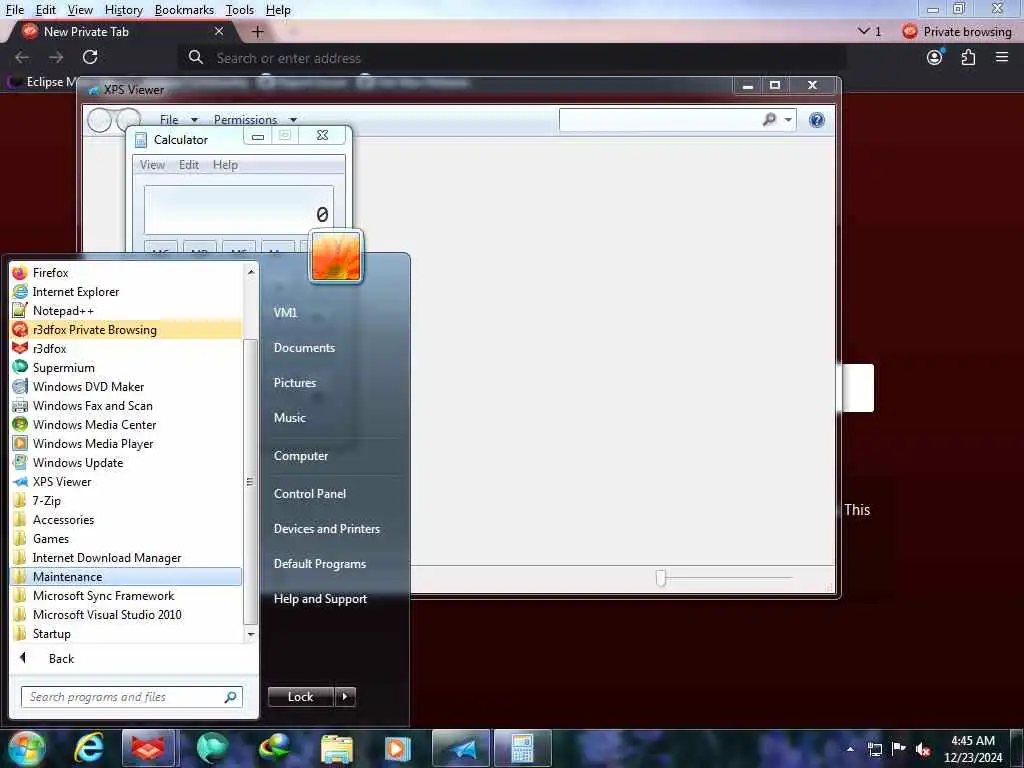The width and height of the screenshot is (1024, 768).
Task: Expand the Microsoft Sync Framework folder
Action: pos(126,596)
